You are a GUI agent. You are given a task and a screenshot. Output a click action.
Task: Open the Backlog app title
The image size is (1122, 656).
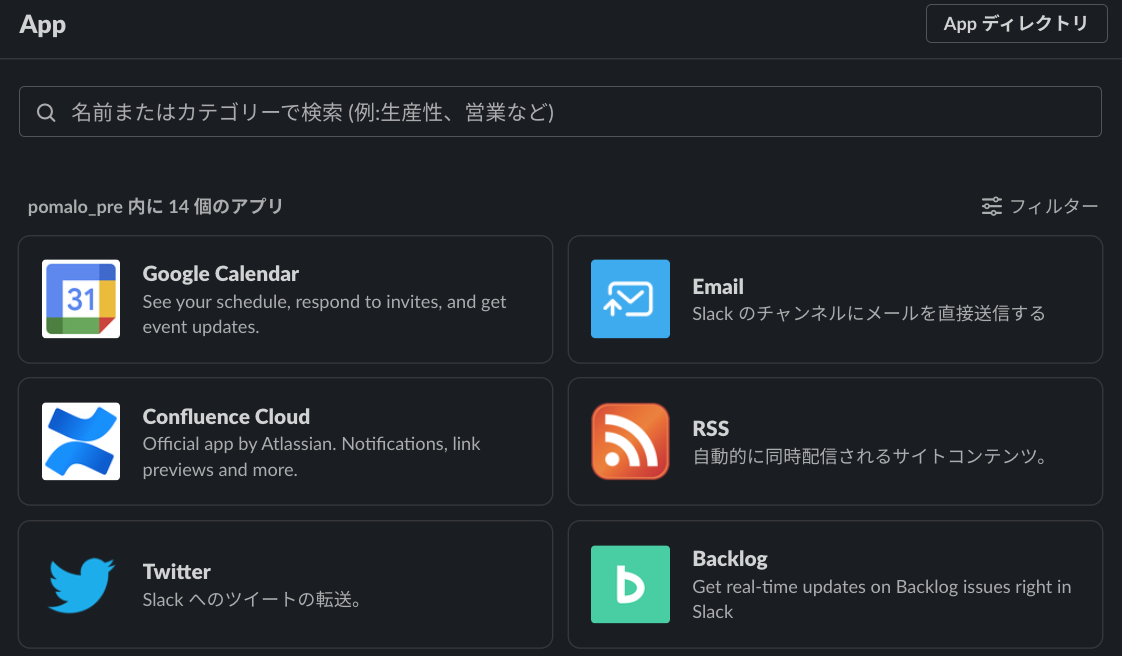(730, 559)
